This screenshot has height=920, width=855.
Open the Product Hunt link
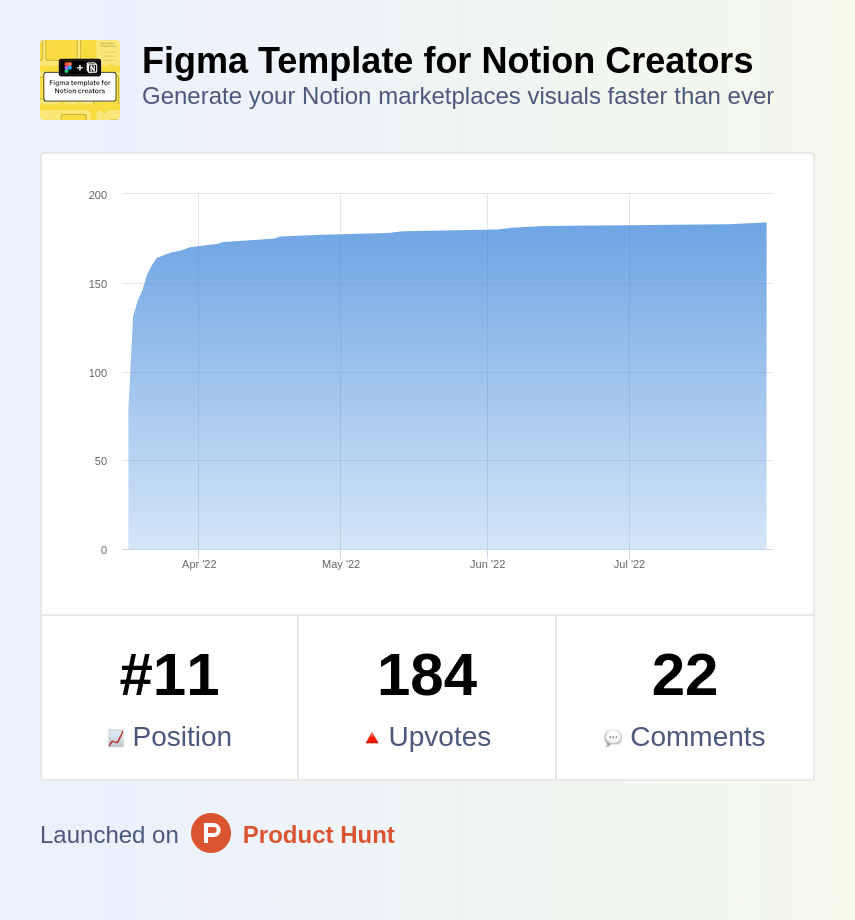[318, 835]
